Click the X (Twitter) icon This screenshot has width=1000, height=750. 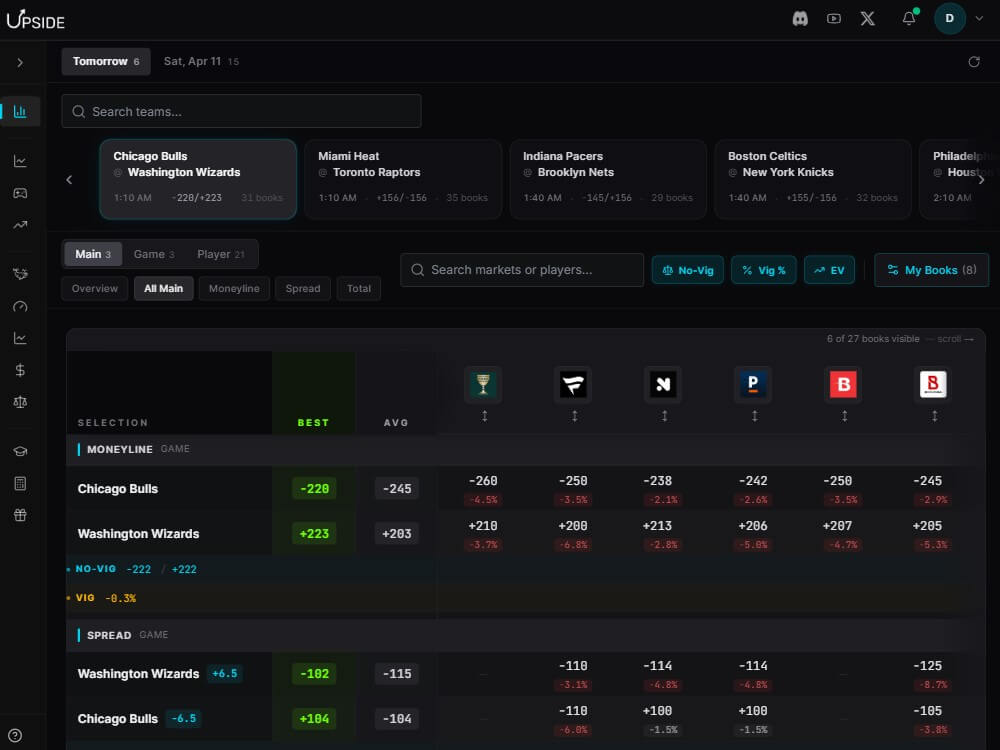pyautogui.click(x=867, y=18)
